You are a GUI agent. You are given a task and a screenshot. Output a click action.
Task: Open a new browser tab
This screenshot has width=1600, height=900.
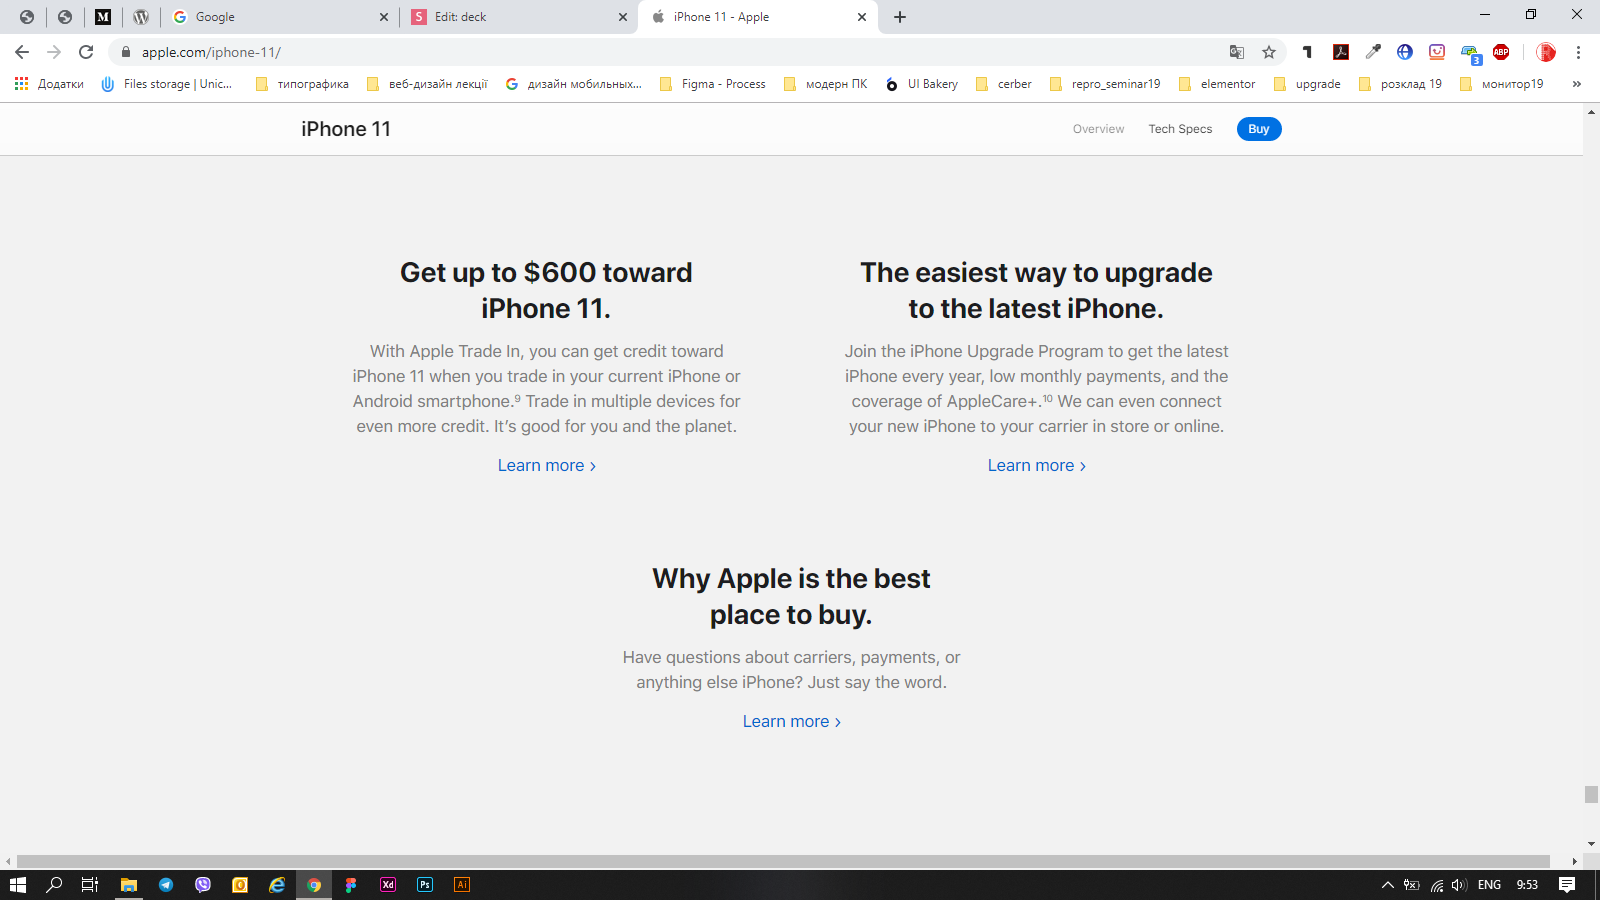point(900,17)
